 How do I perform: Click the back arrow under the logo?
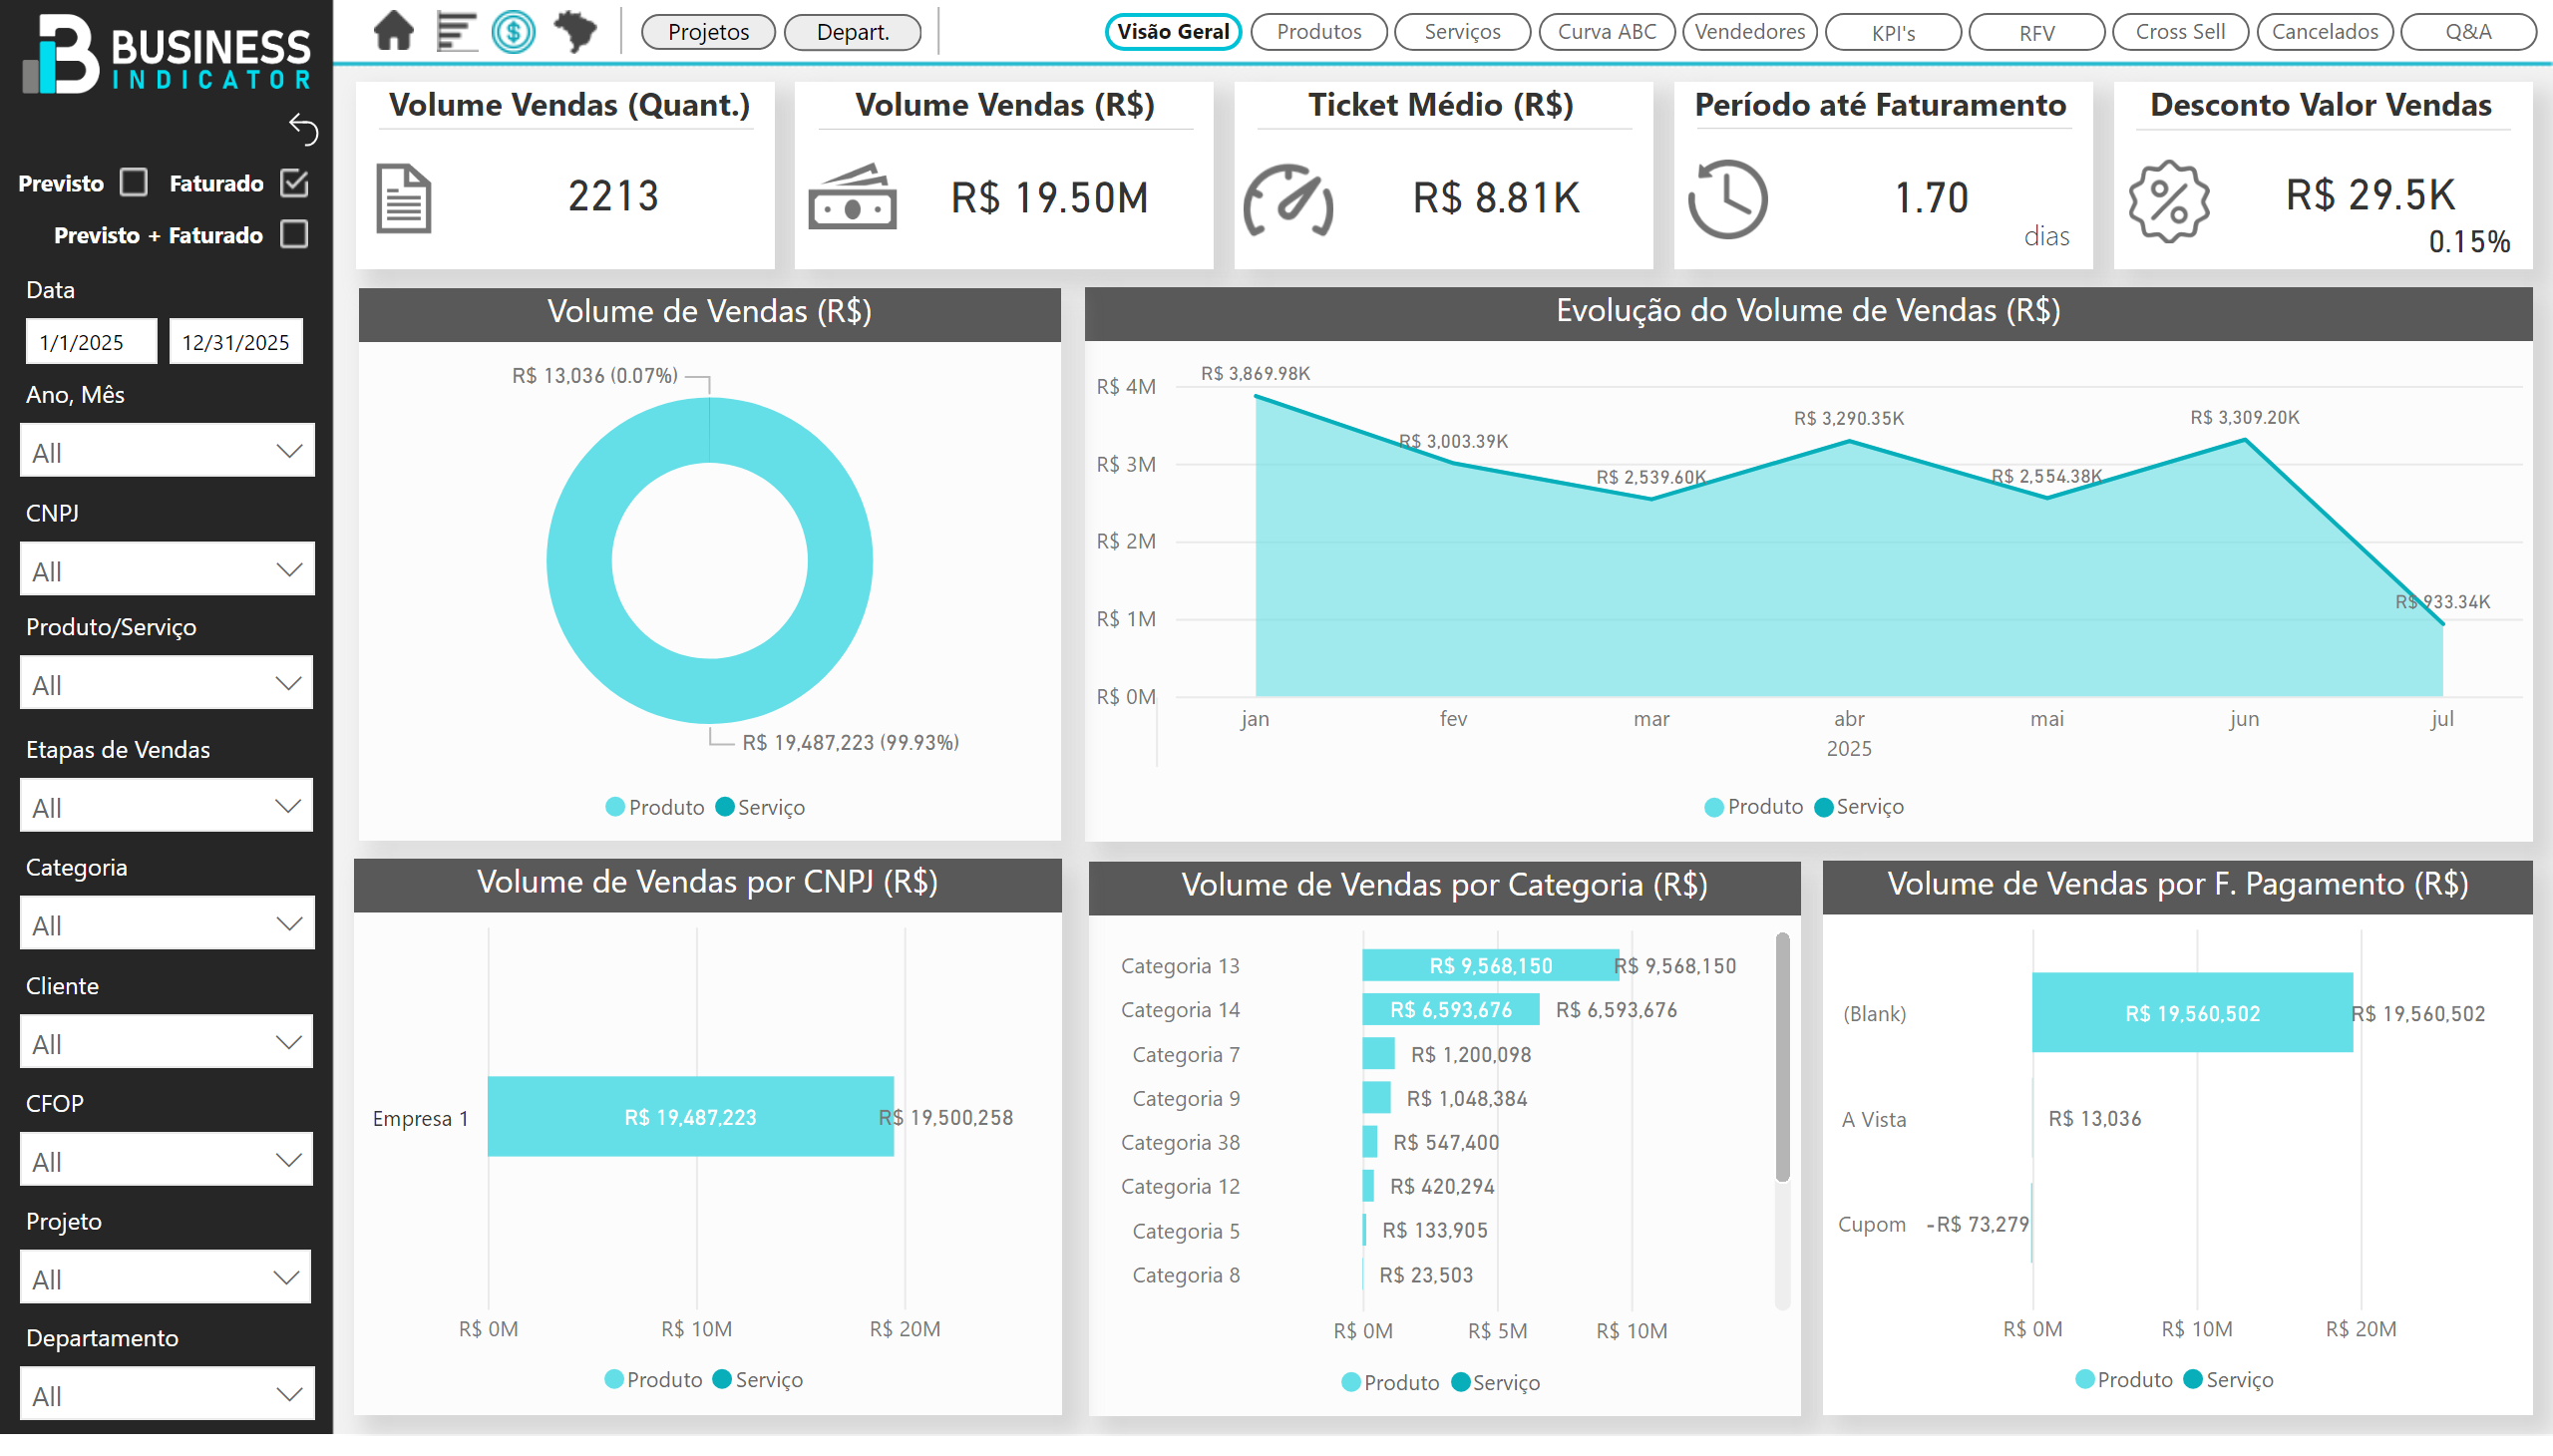[303, 129]
